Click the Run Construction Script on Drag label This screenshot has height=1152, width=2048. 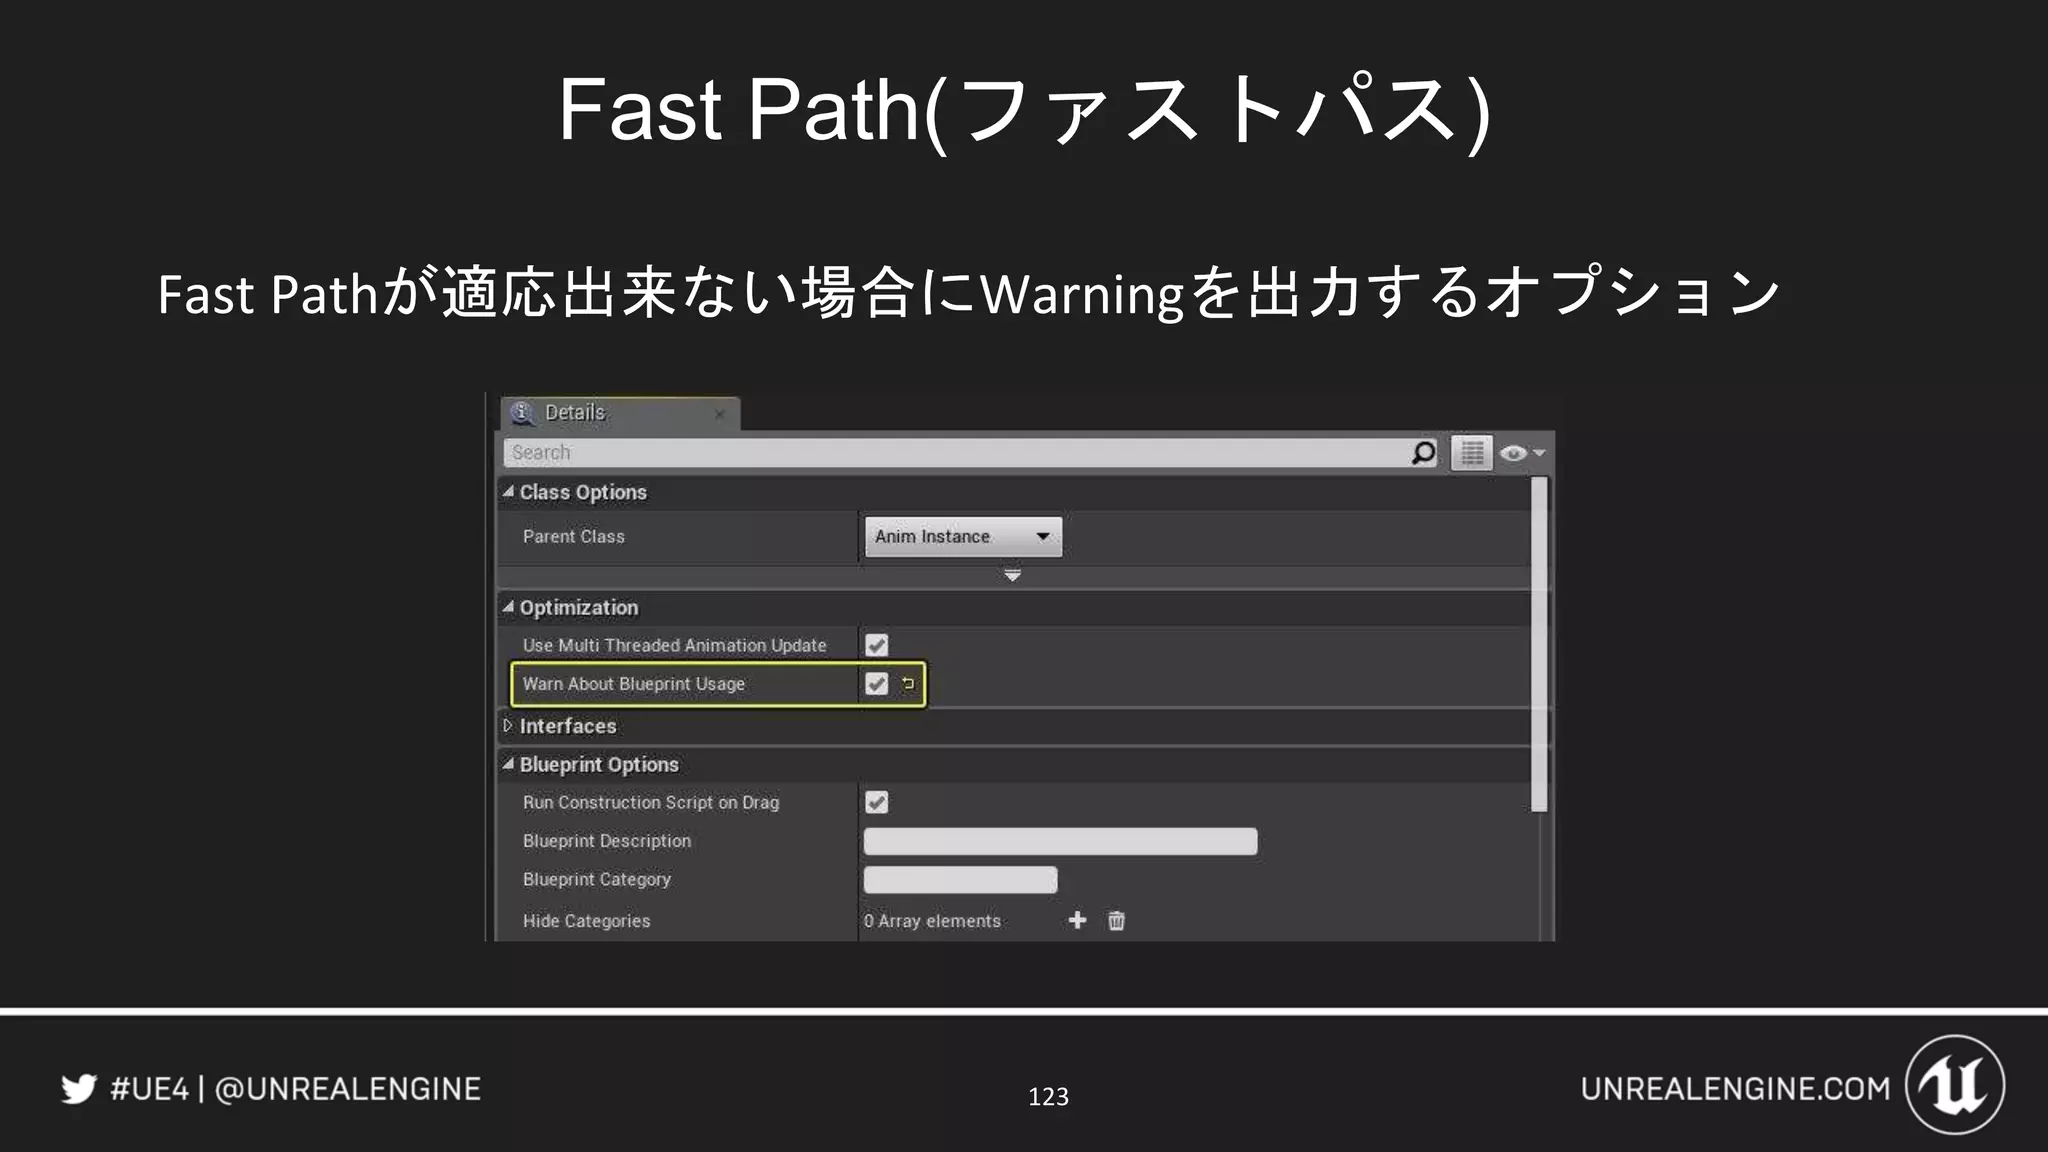(x=651, y=802)
